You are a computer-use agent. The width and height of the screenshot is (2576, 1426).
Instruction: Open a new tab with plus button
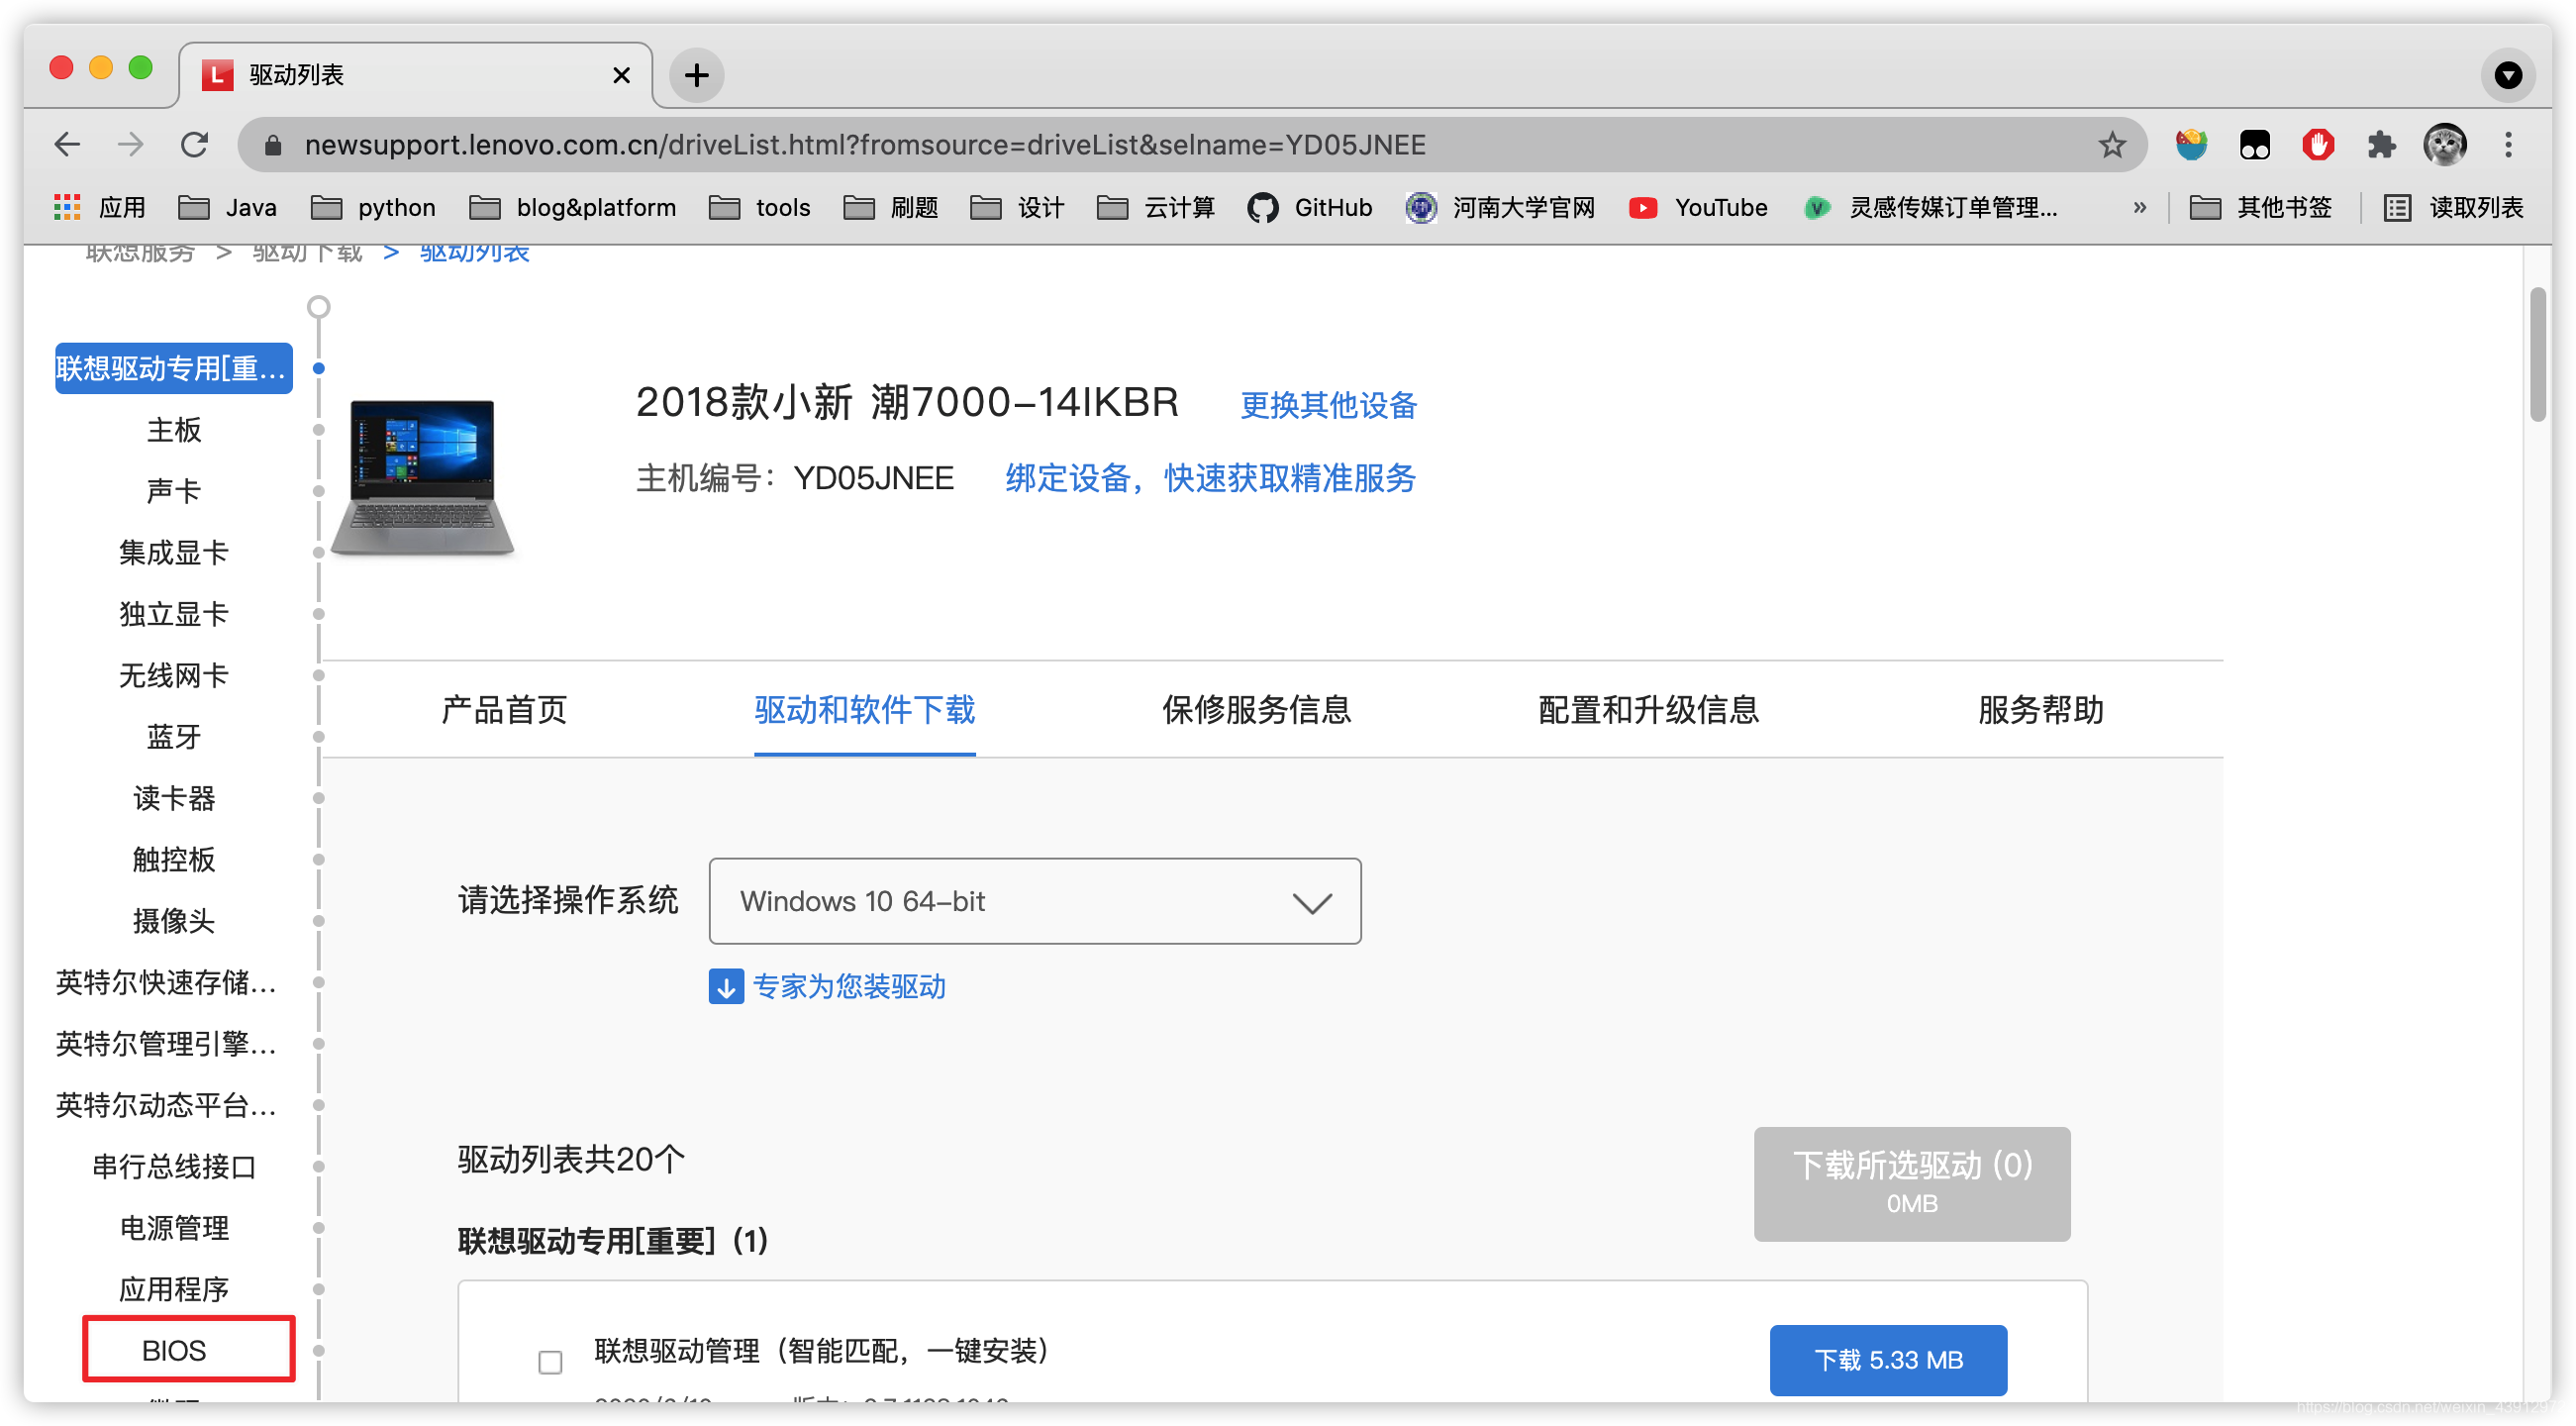[696, 75]
